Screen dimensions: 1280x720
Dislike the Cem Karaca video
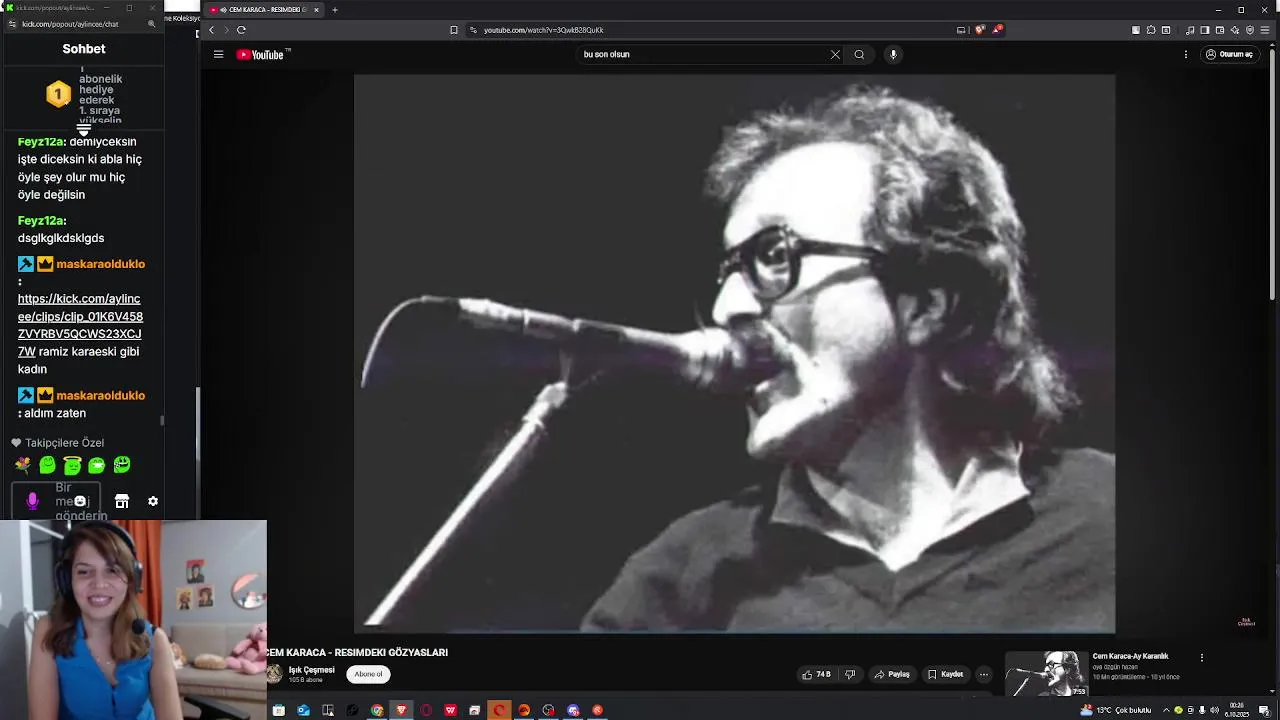point(850,674)
